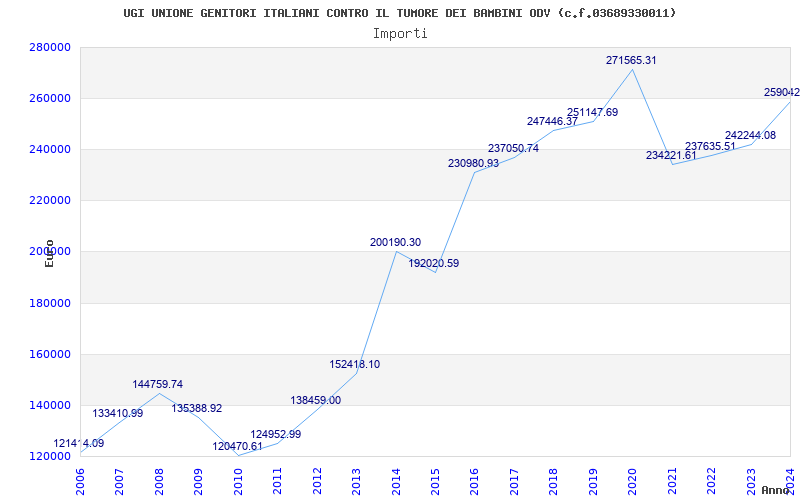Click the 'Anno' x-axis label
This screenshot has width=800, height=500.
tap(776, 490)
